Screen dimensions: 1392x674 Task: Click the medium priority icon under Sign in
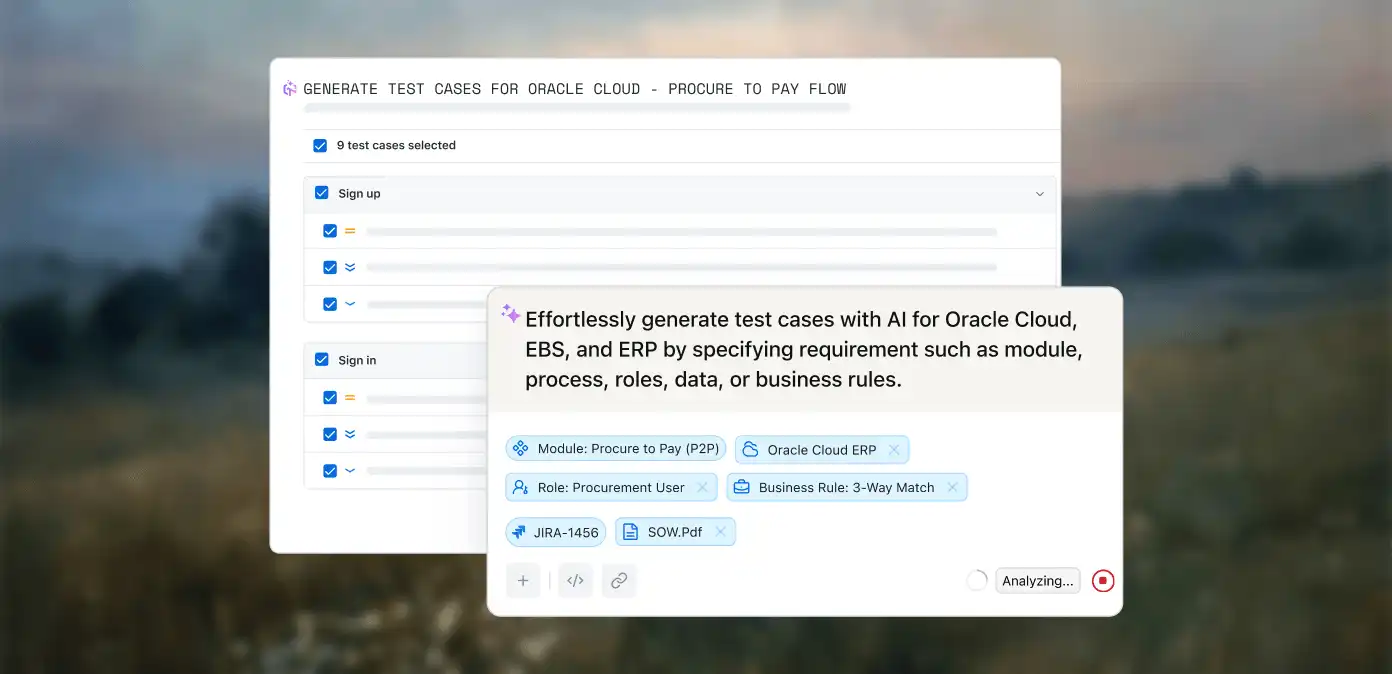350,398
